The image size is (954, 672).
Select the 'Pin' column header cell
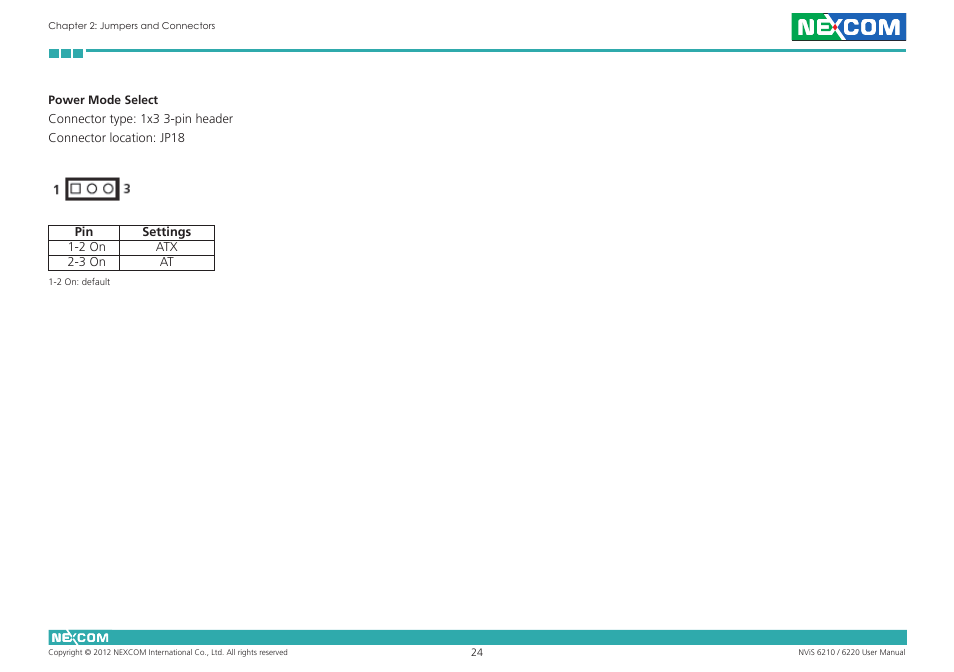pyautogui.click(x=84, y=232)
